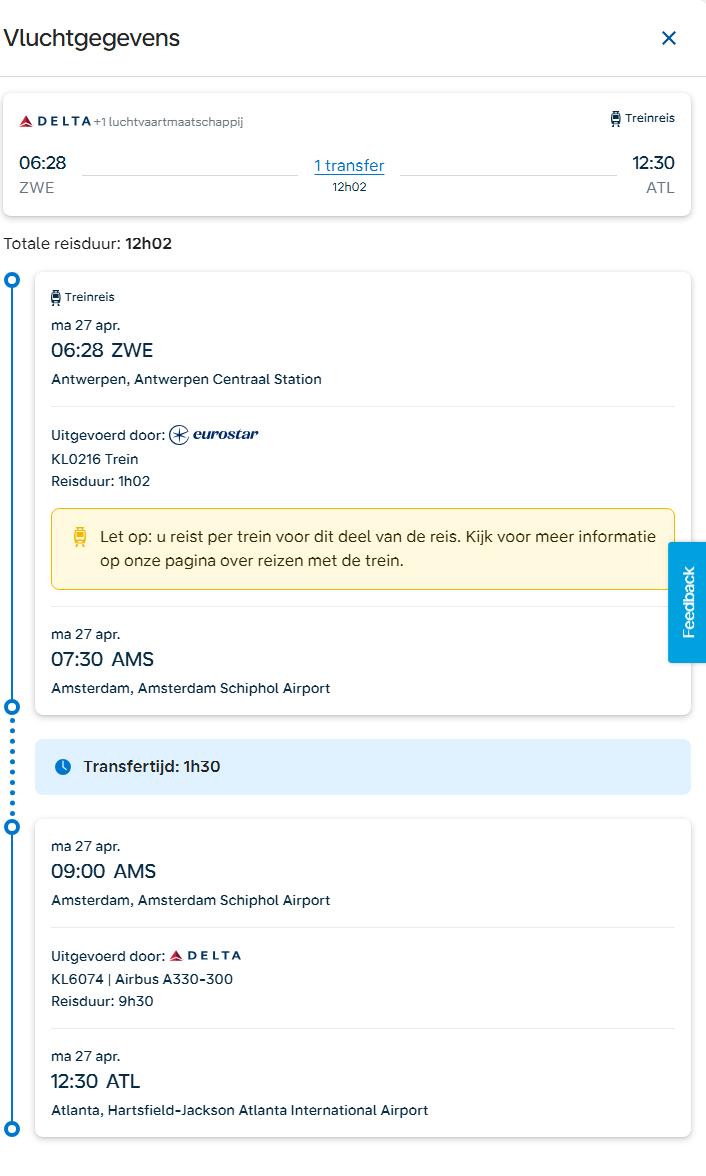Click the timeline marker below Transfertijd

[x=12, y=827]
